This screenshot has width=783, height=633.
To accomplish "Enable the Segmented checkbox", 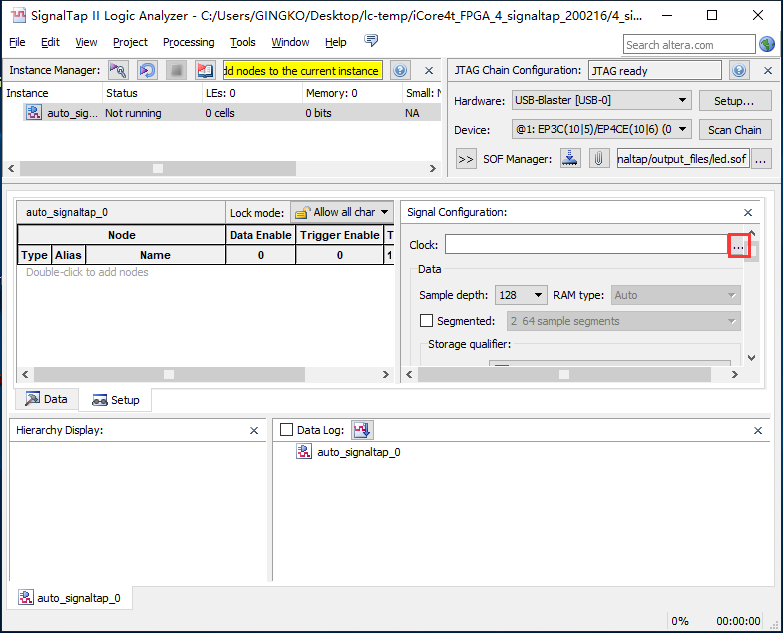I will pyautogui.click(x=427, y=321).
